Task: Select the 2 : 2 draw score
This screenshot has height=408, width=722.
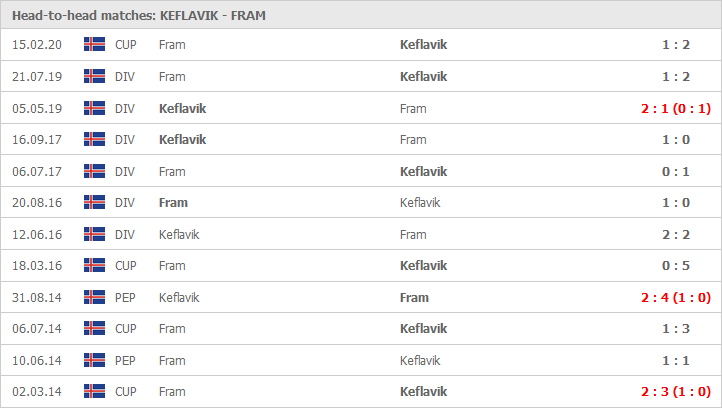Action: tap(676, 234)
